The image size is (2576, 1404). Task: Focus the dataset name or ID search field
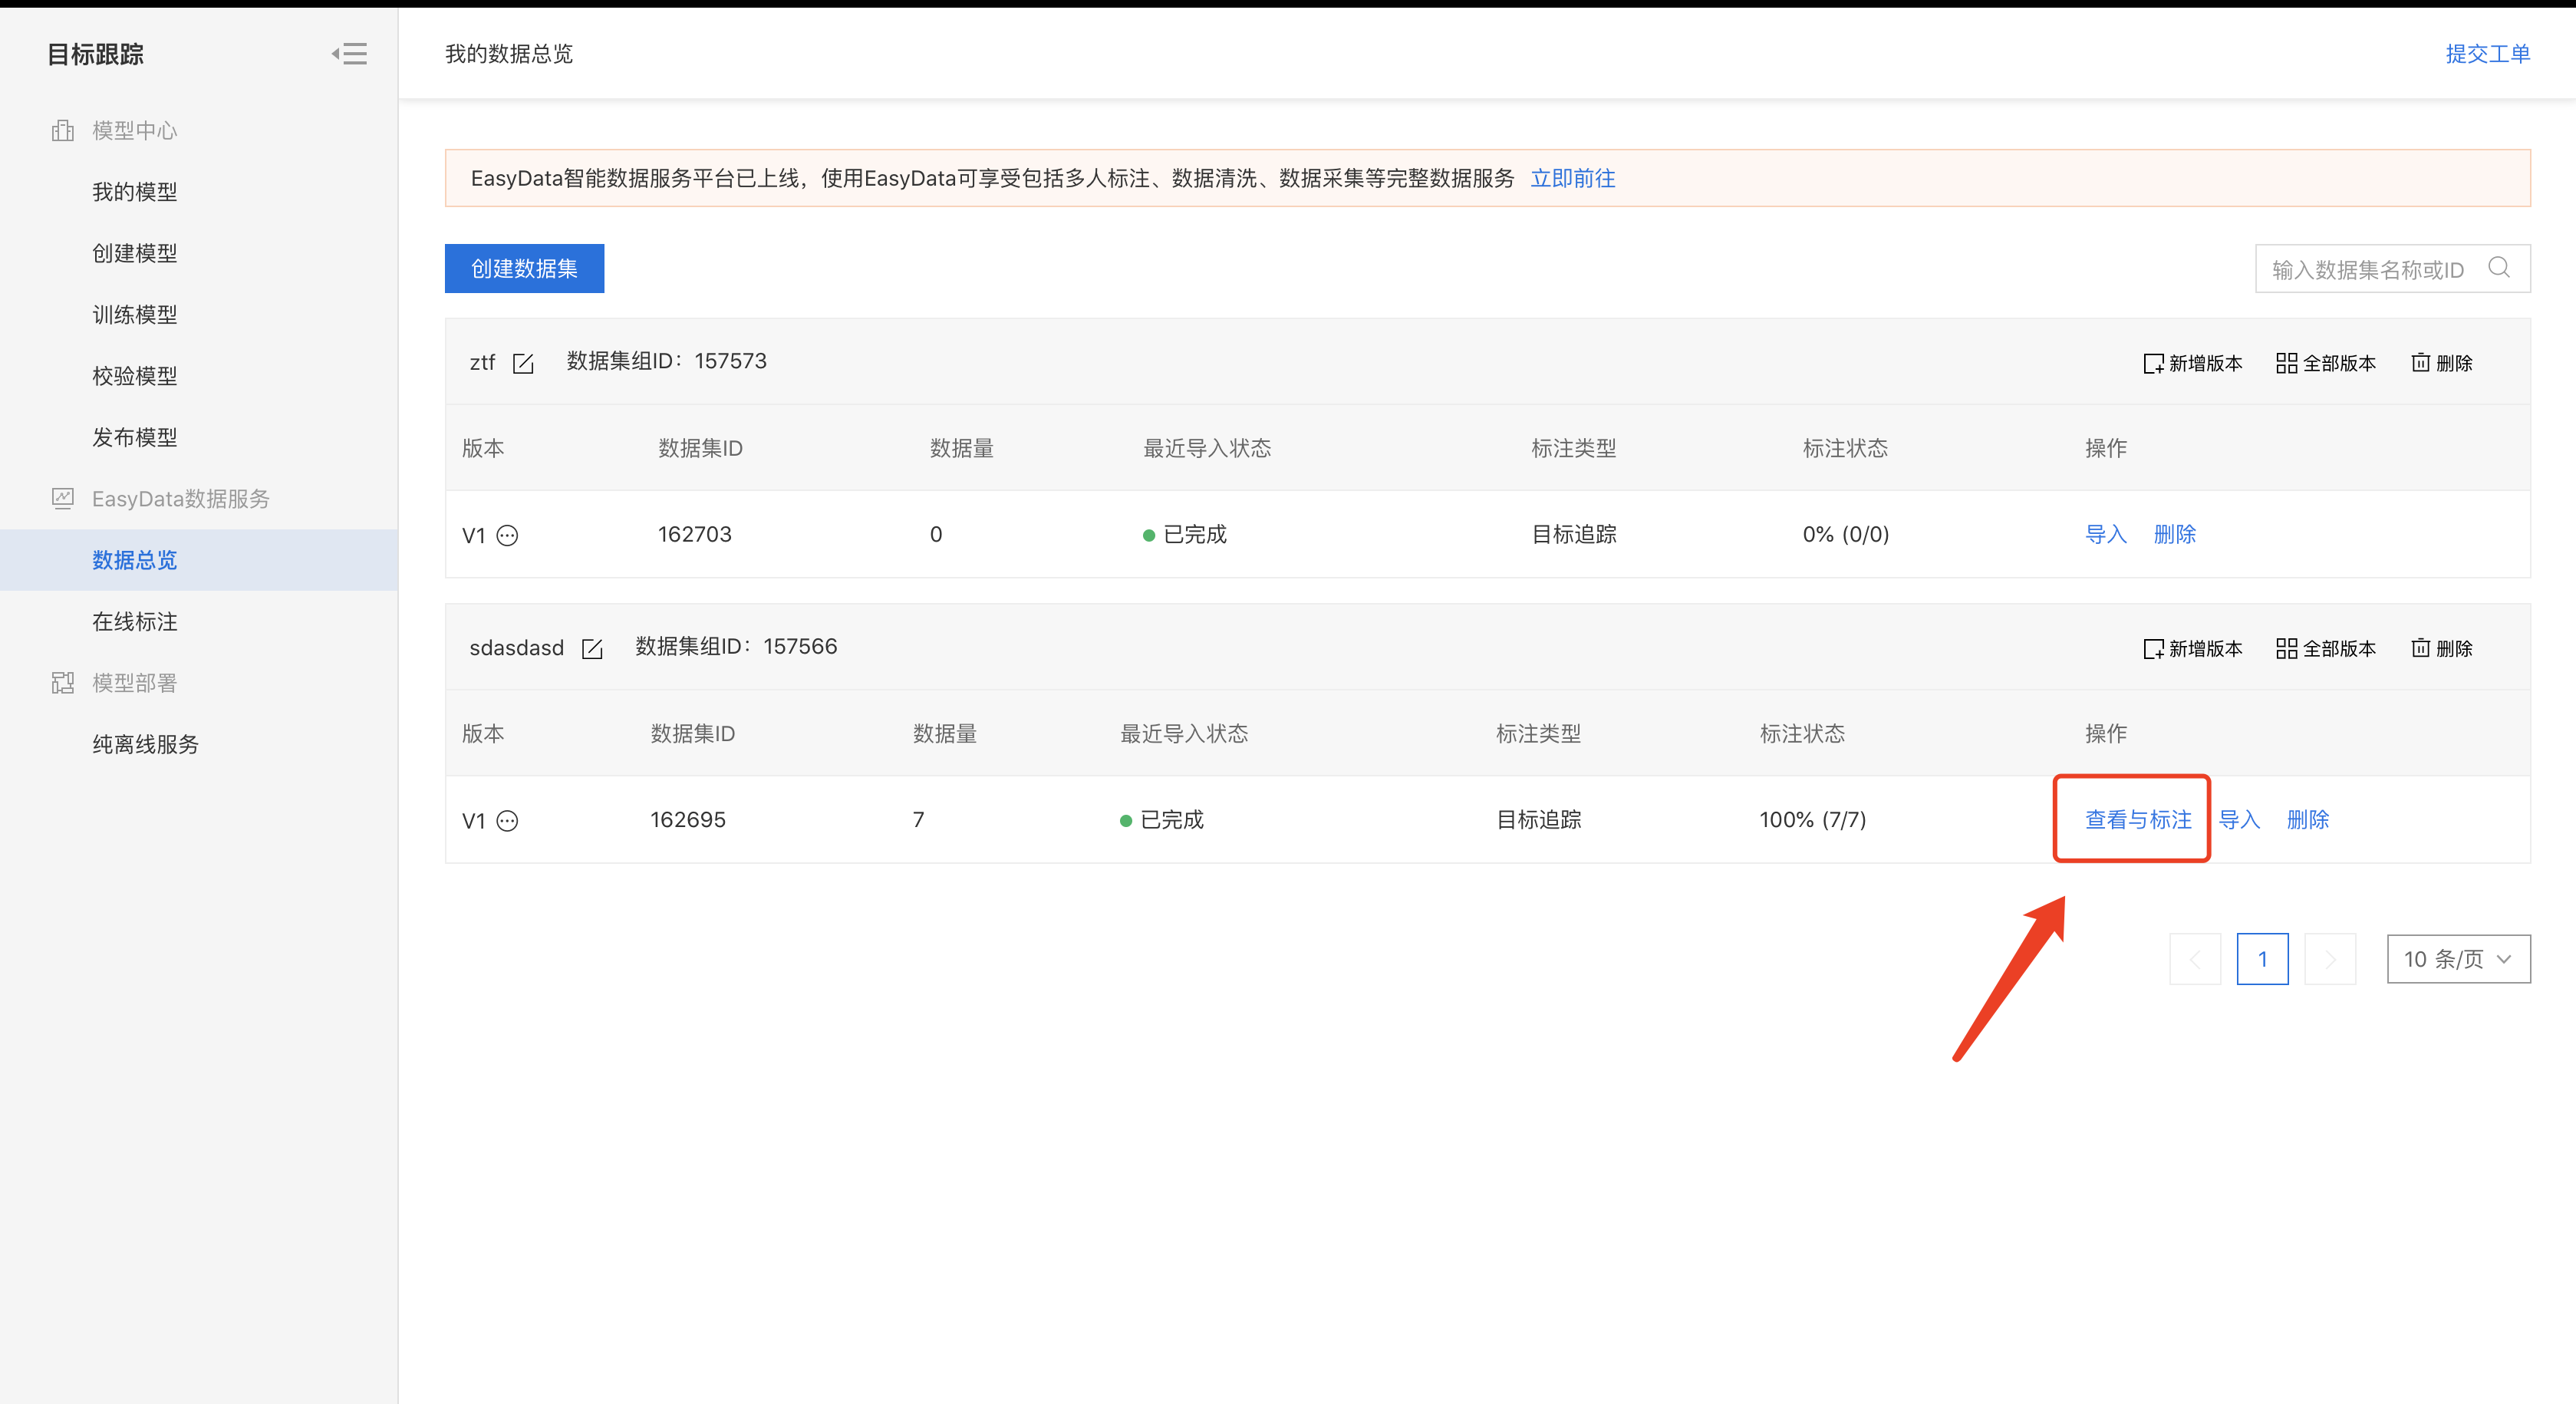[x=2393, y=269]
